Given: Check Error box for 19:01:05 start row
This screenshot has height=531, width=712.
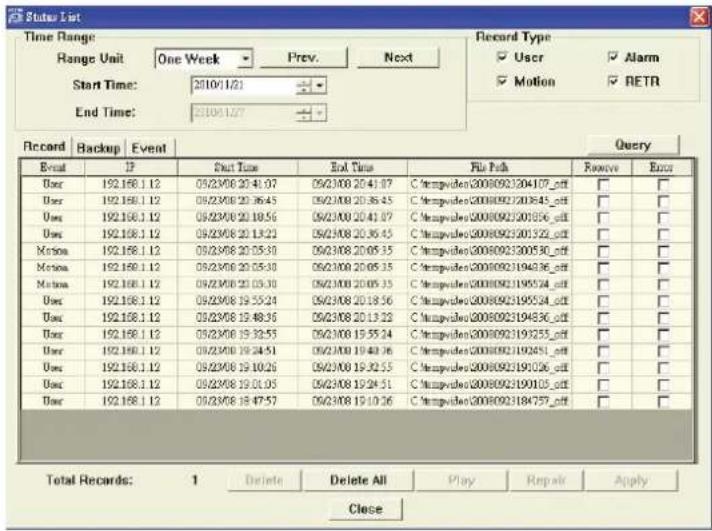Looking at the screenshot, I should [663, 385].
